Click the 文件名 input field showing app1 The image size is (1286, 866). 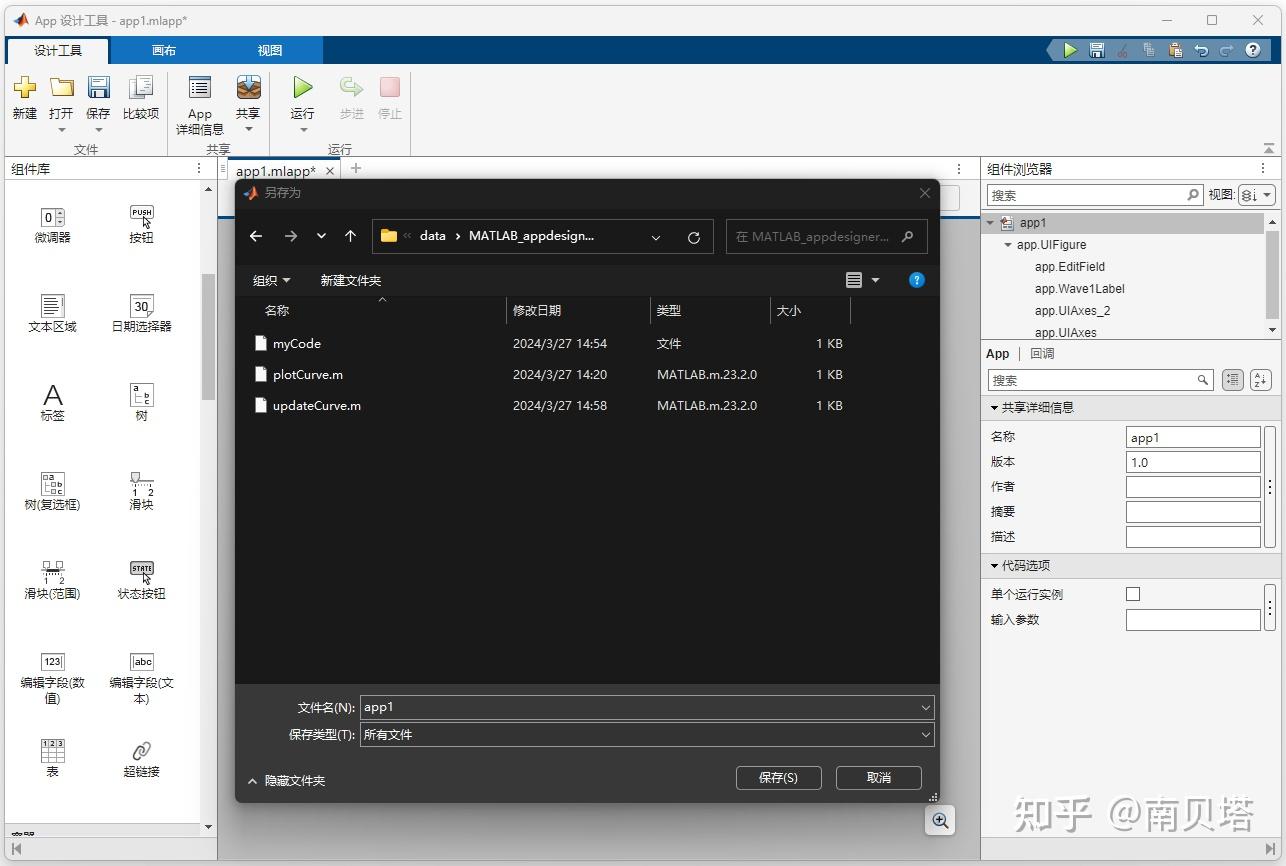(x=640, y=707)
